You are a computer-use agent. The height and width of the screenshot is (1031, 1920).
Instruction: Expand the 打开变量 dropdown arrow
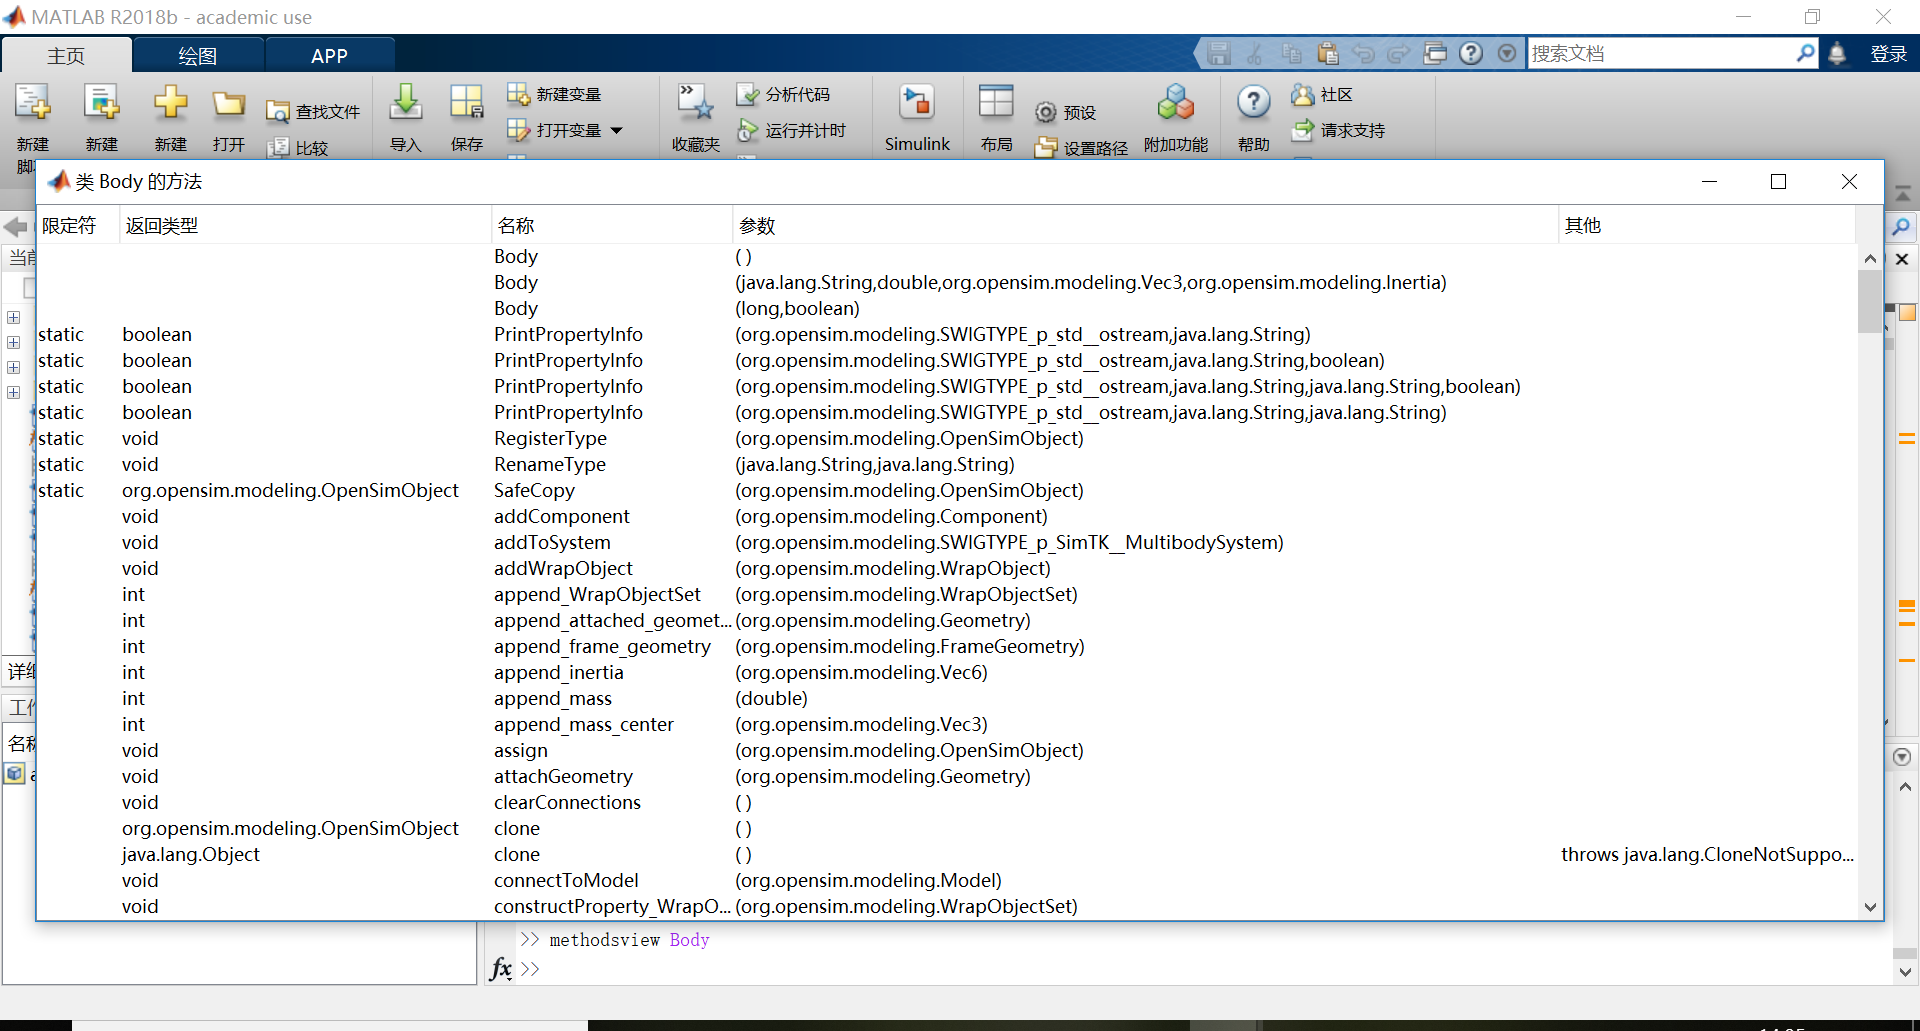pyautogui.click(x=617, y=130)
